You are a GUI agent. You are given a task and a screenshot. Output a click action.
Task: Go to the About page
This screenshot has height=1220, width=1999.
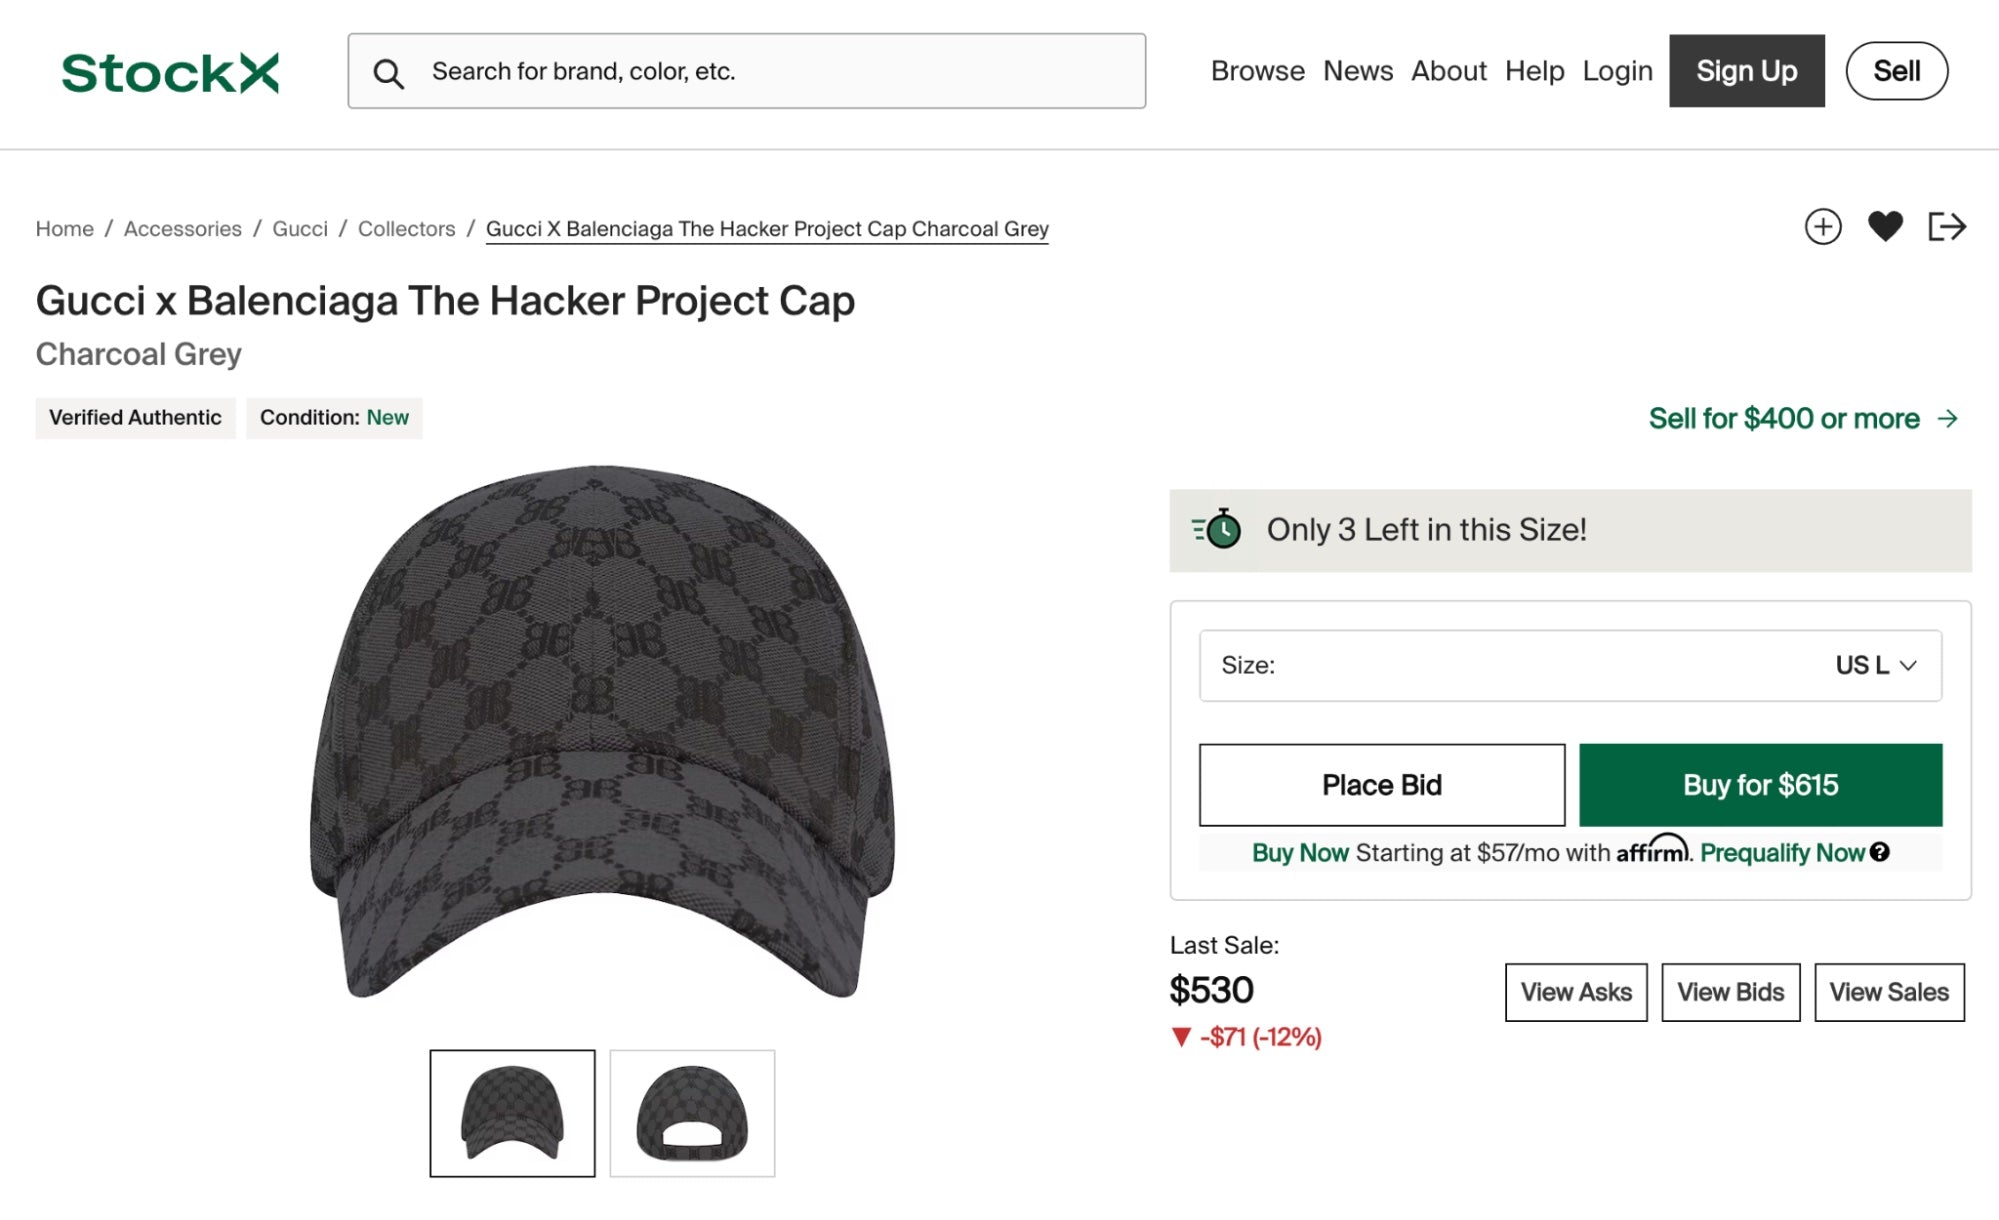click(x=1448, y=71)
